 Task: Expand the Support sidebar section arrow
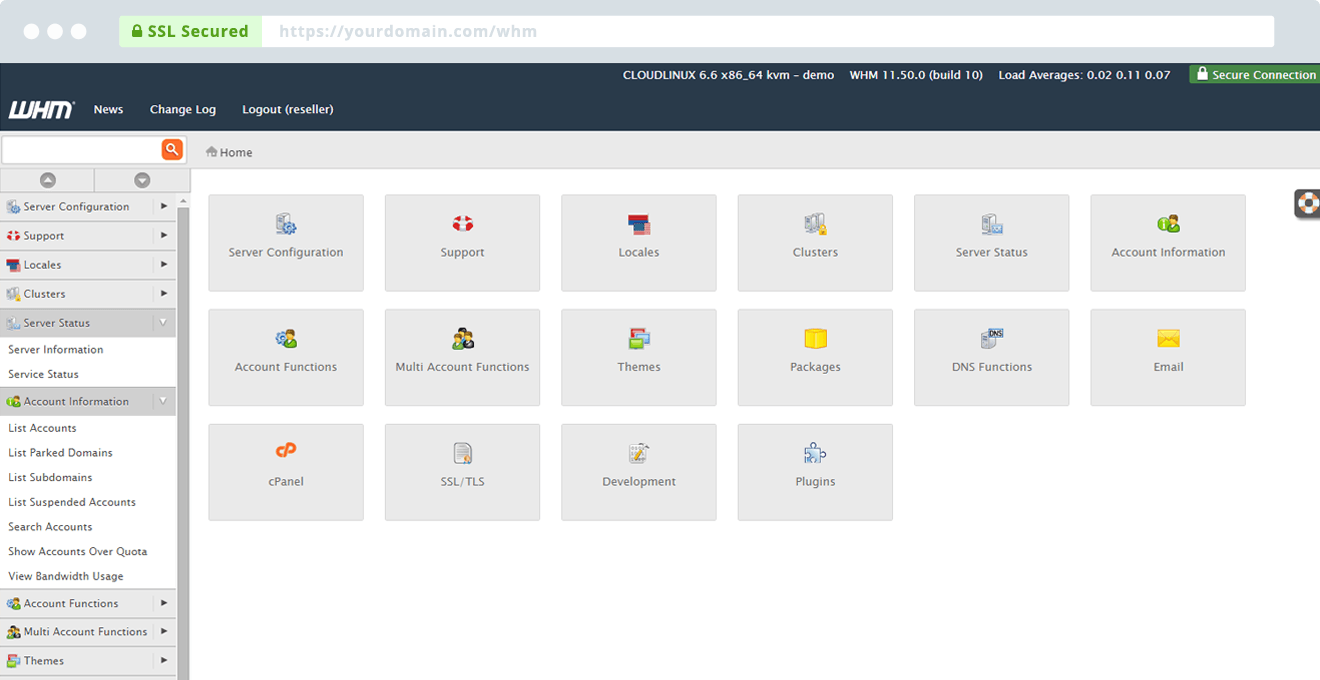pos(164,235)
